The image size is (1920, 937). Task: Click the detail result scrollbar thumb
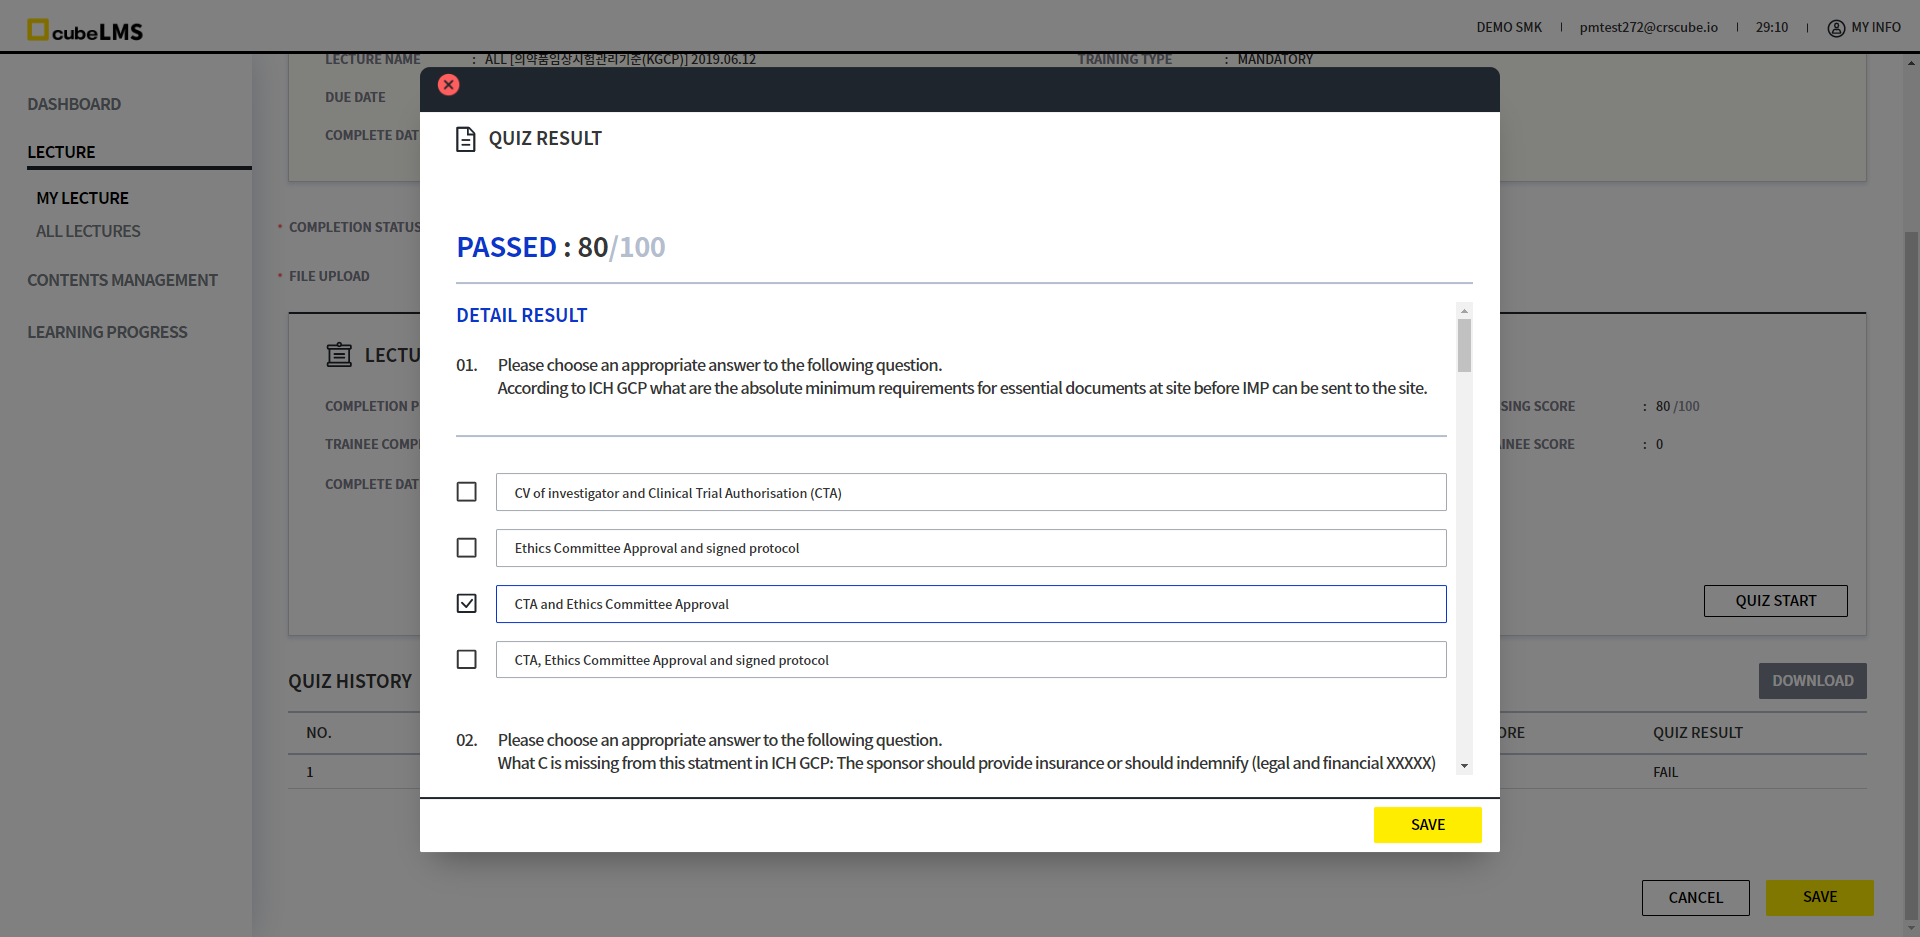1464,345
